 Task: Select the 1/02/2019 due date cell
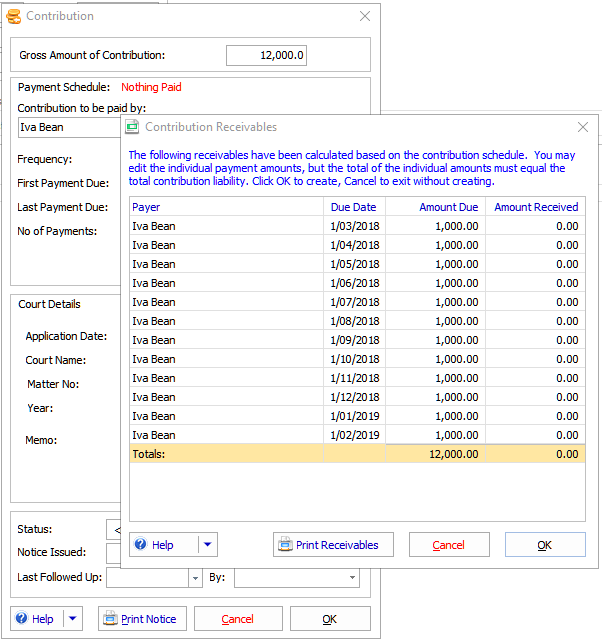pos(354,435)
